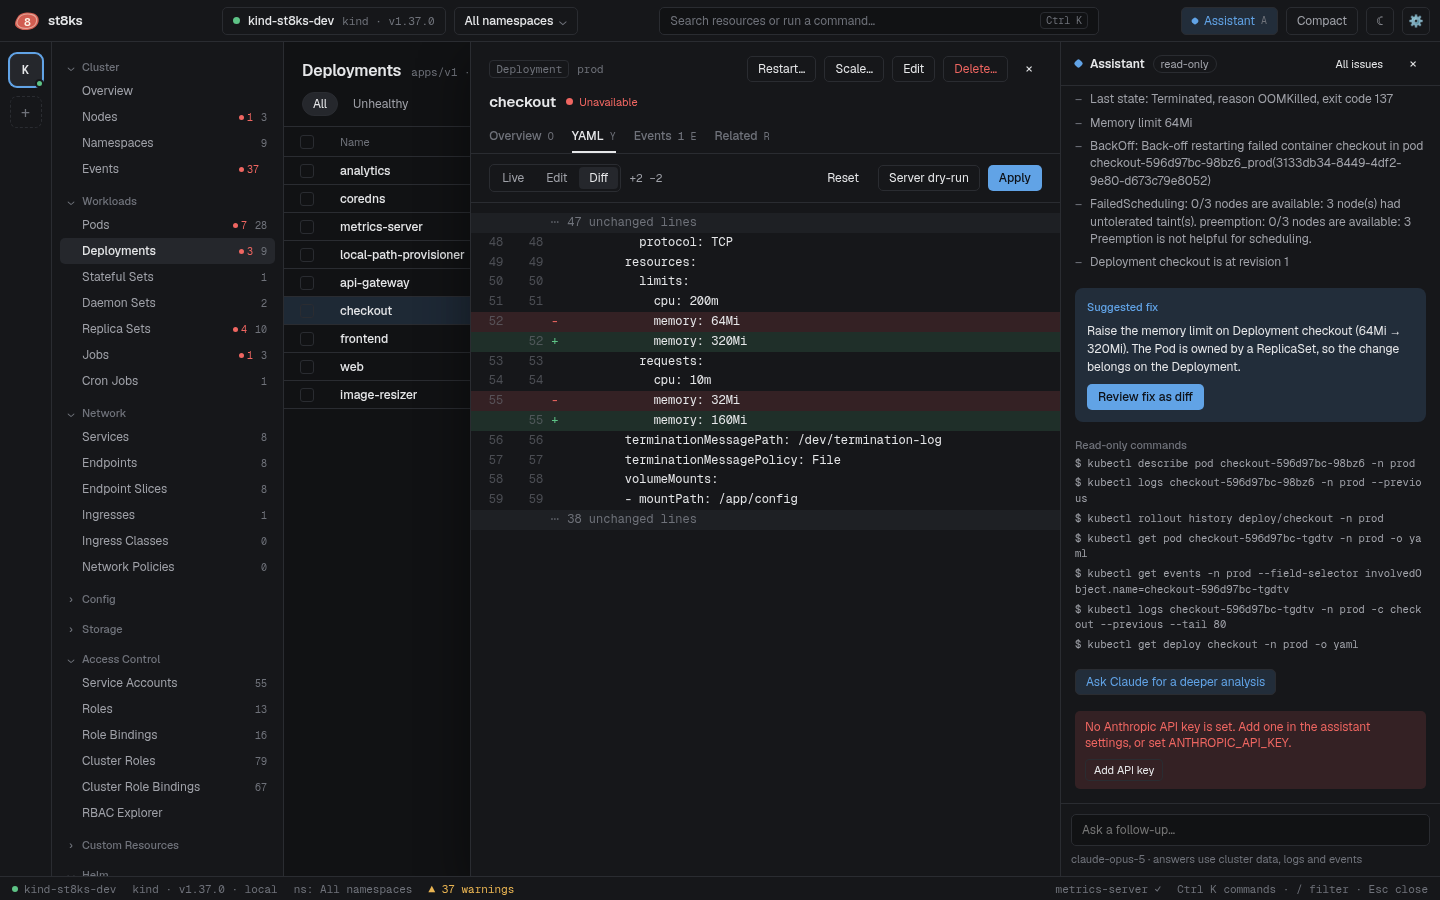Focus the Ask a follow-up input
The height and width of the screenshot is (900, 1440).
[1250, 830]
